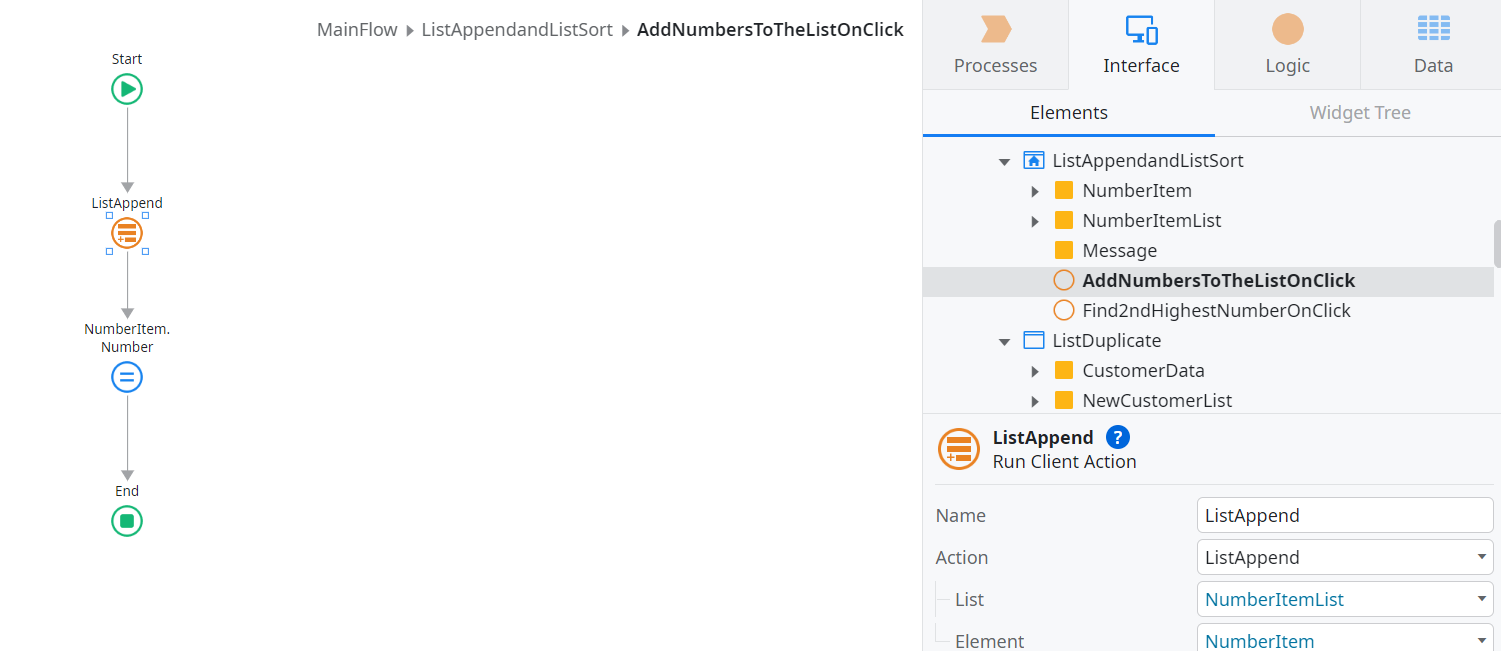Screen dimensions: 1501x651
Task: Select the Elements tab
Action: 1068,112
